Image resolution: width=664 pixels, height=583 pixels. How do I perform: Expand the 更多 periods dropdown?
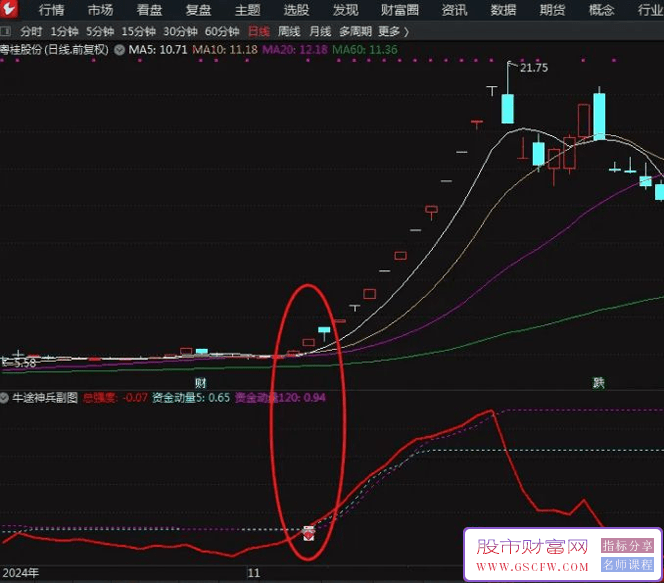click(393, 31)
